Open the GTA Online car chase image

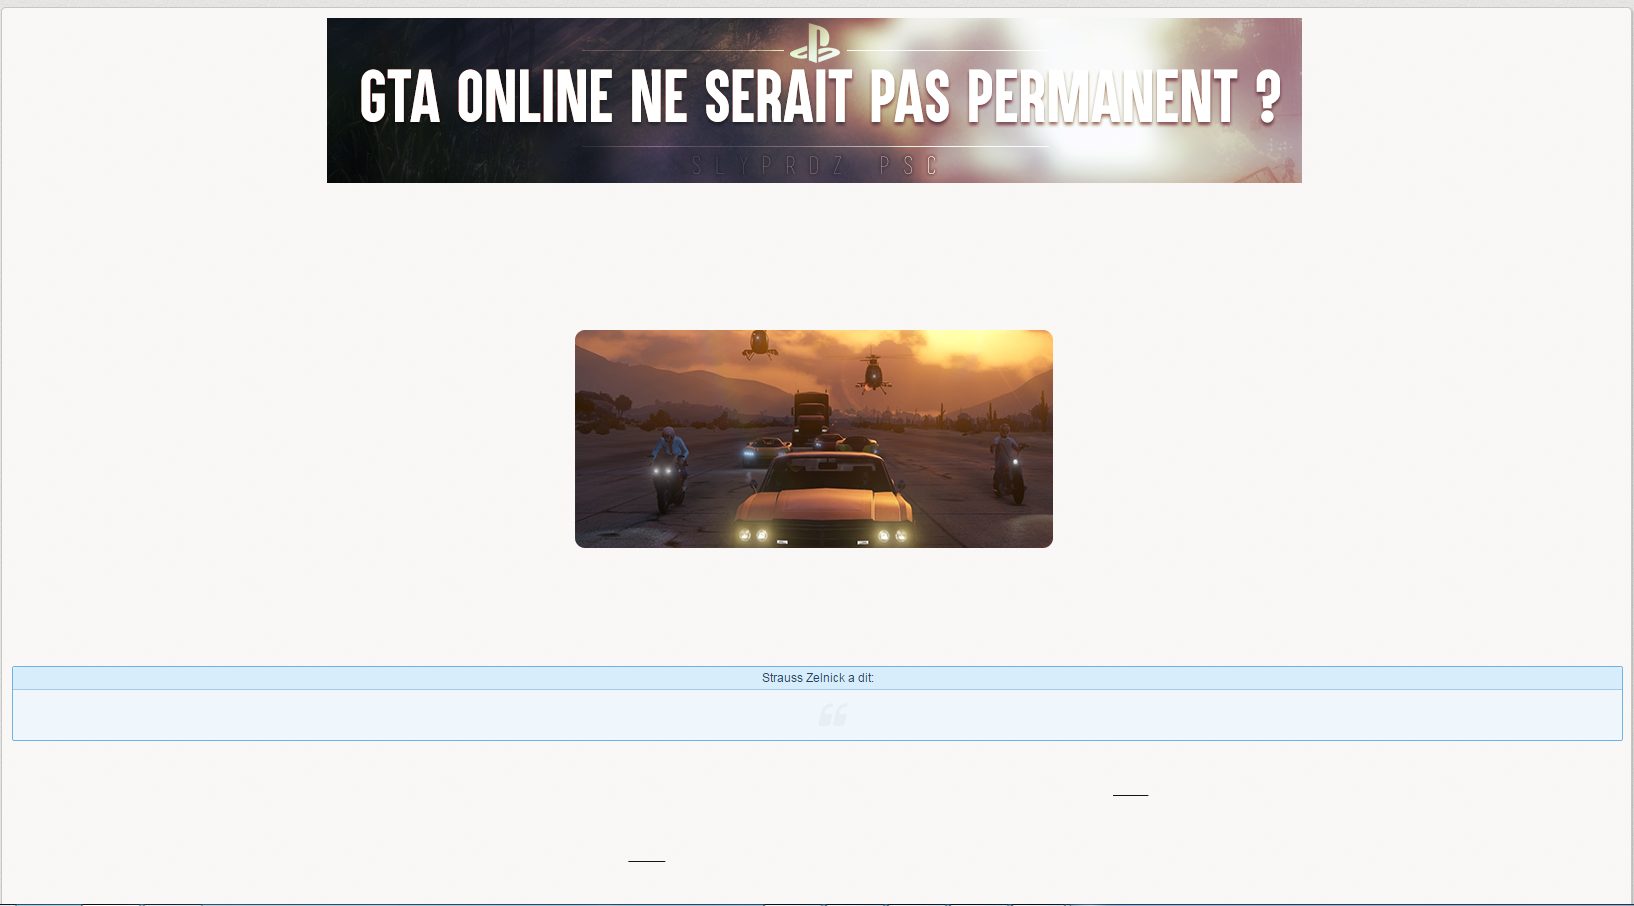pyautogui.click(x=813, y=439)
